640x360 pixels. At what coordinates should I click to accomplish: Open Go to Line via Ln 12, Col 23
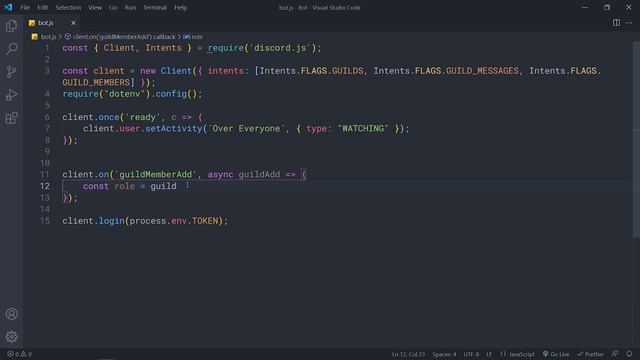tap(408, 354)
